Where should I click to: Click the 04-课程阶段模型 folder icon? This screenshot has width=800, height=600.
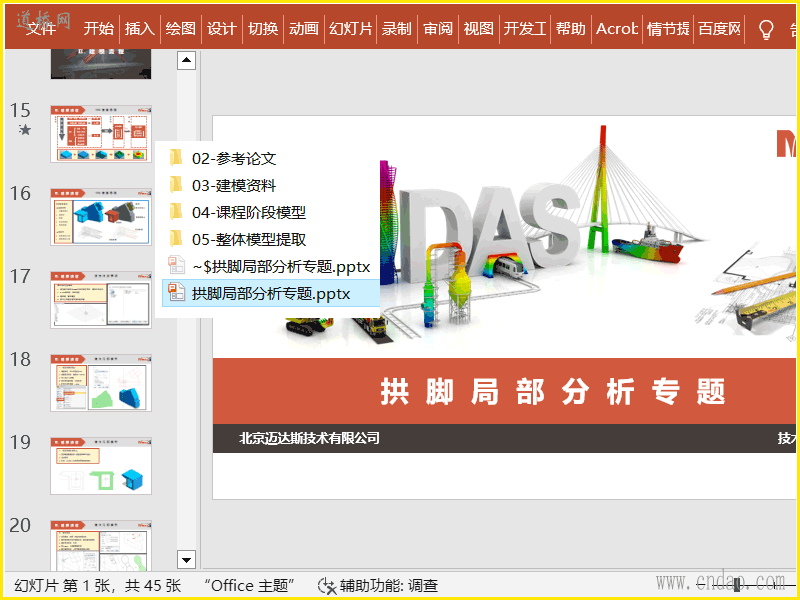click(176, 212)
